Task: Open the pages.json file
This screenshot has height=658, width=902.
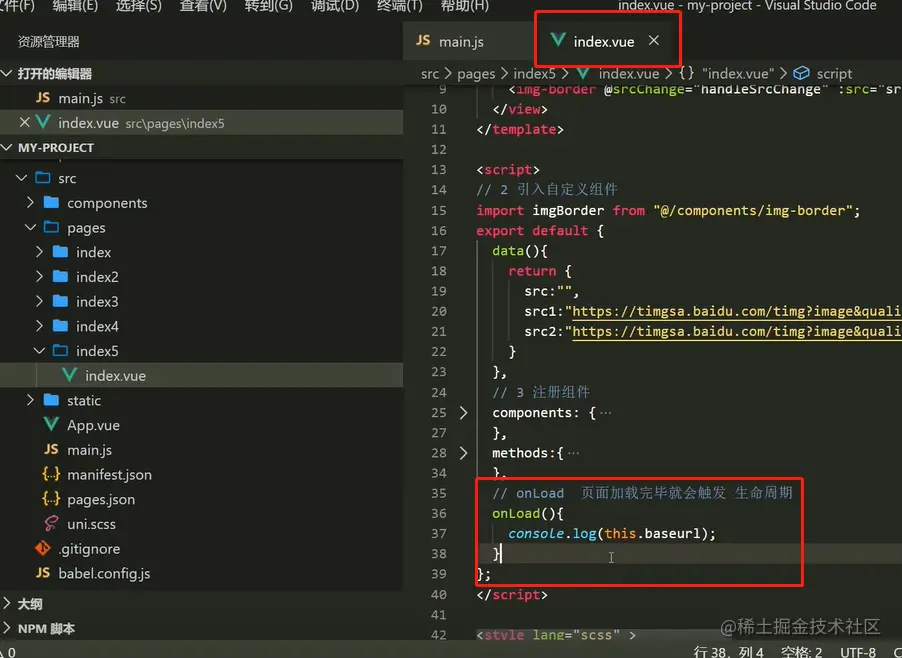Action: pos(201,499)
